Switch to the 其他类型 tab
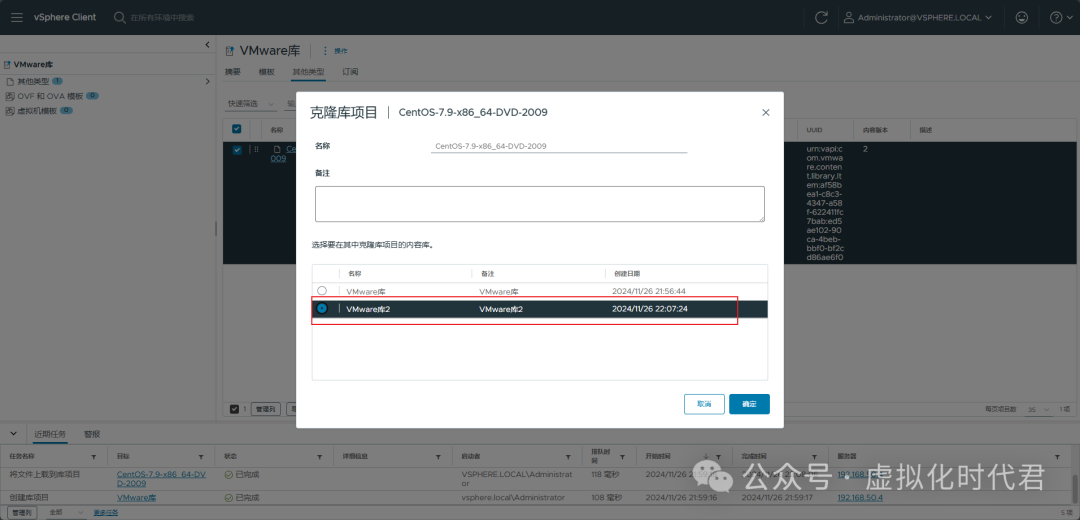 pos(308,72)
